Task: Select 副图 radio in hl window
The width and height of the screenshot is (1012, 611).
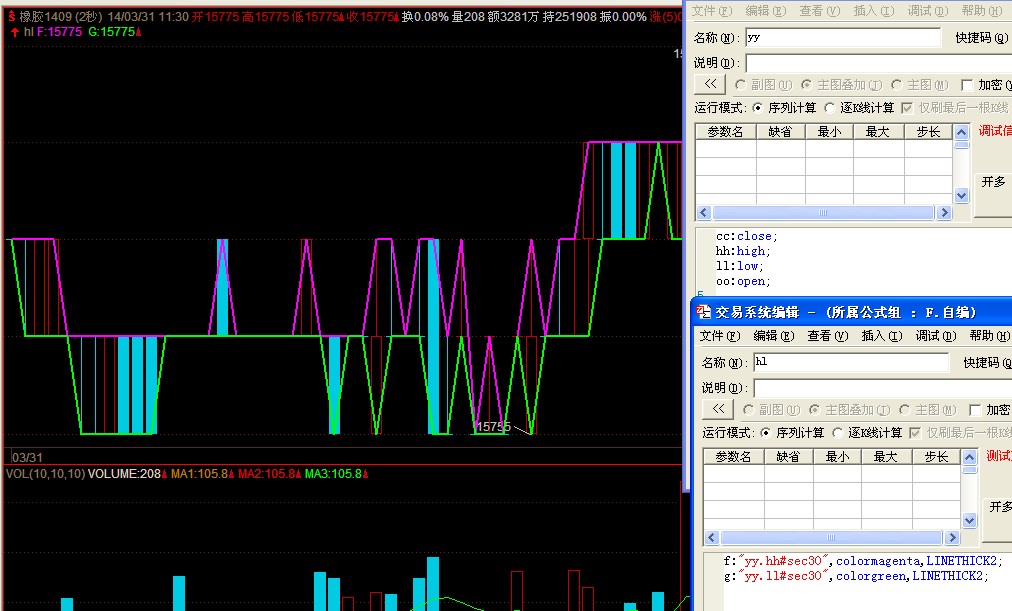Action: coord(749,410)
